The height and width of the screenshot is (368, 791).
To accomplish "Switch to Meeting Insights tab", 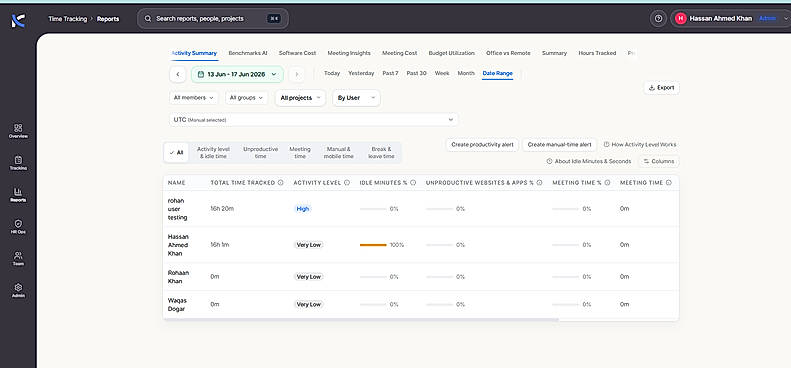I will [349, 53].
